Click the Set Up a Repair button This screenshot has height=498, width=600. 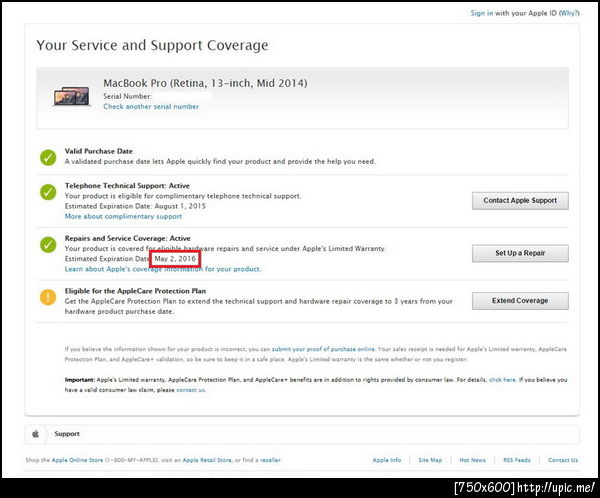coord(520,253)
